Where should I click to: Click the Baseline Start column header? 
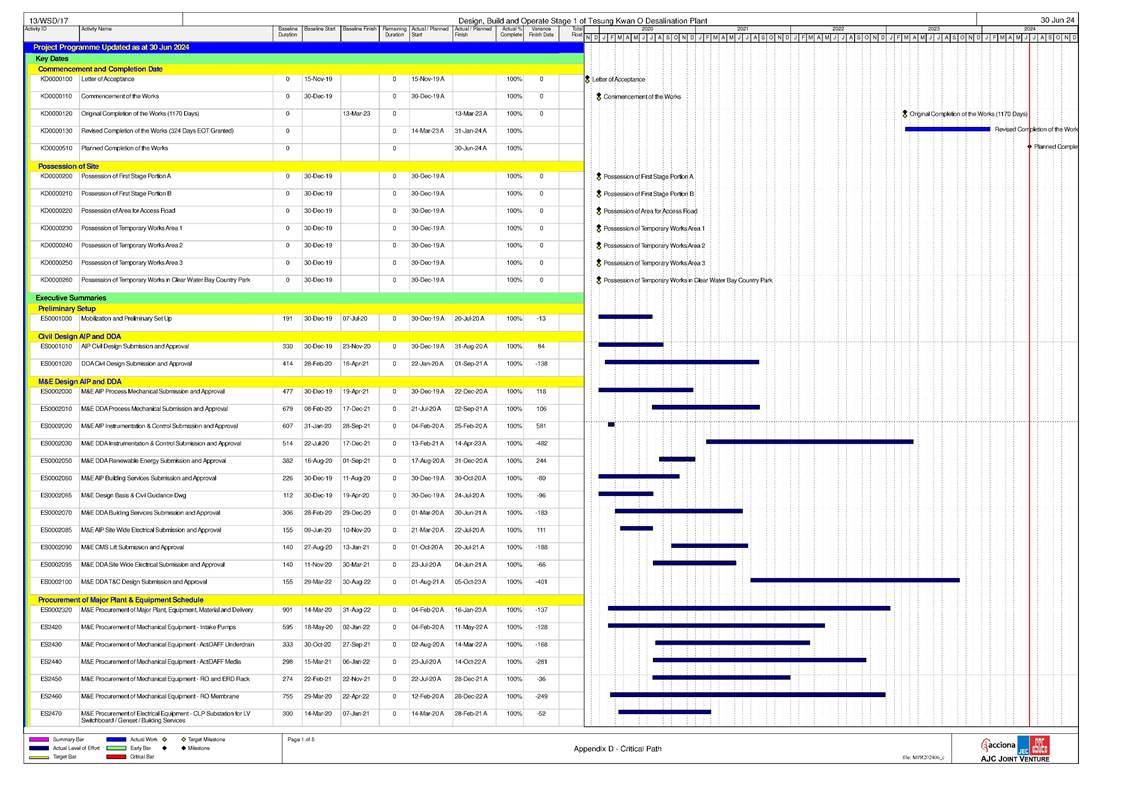pyautogui.click(x=320, y=30)
